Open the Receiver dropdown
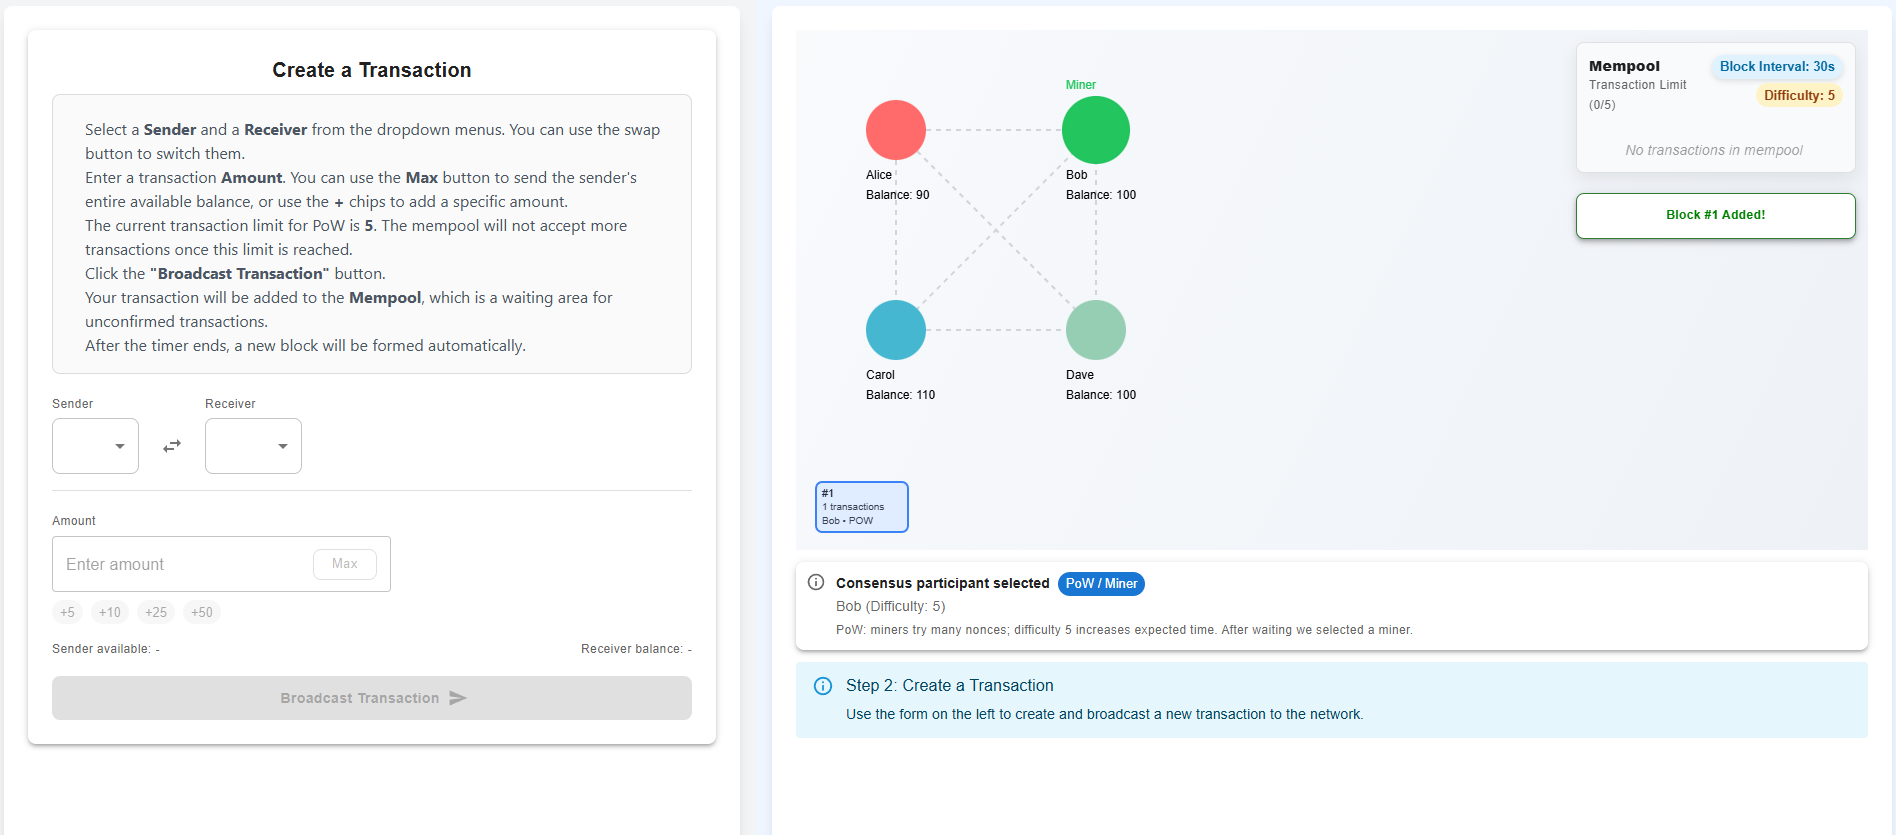Screen dimensions: 1896x835 click(x=253, y=446)
